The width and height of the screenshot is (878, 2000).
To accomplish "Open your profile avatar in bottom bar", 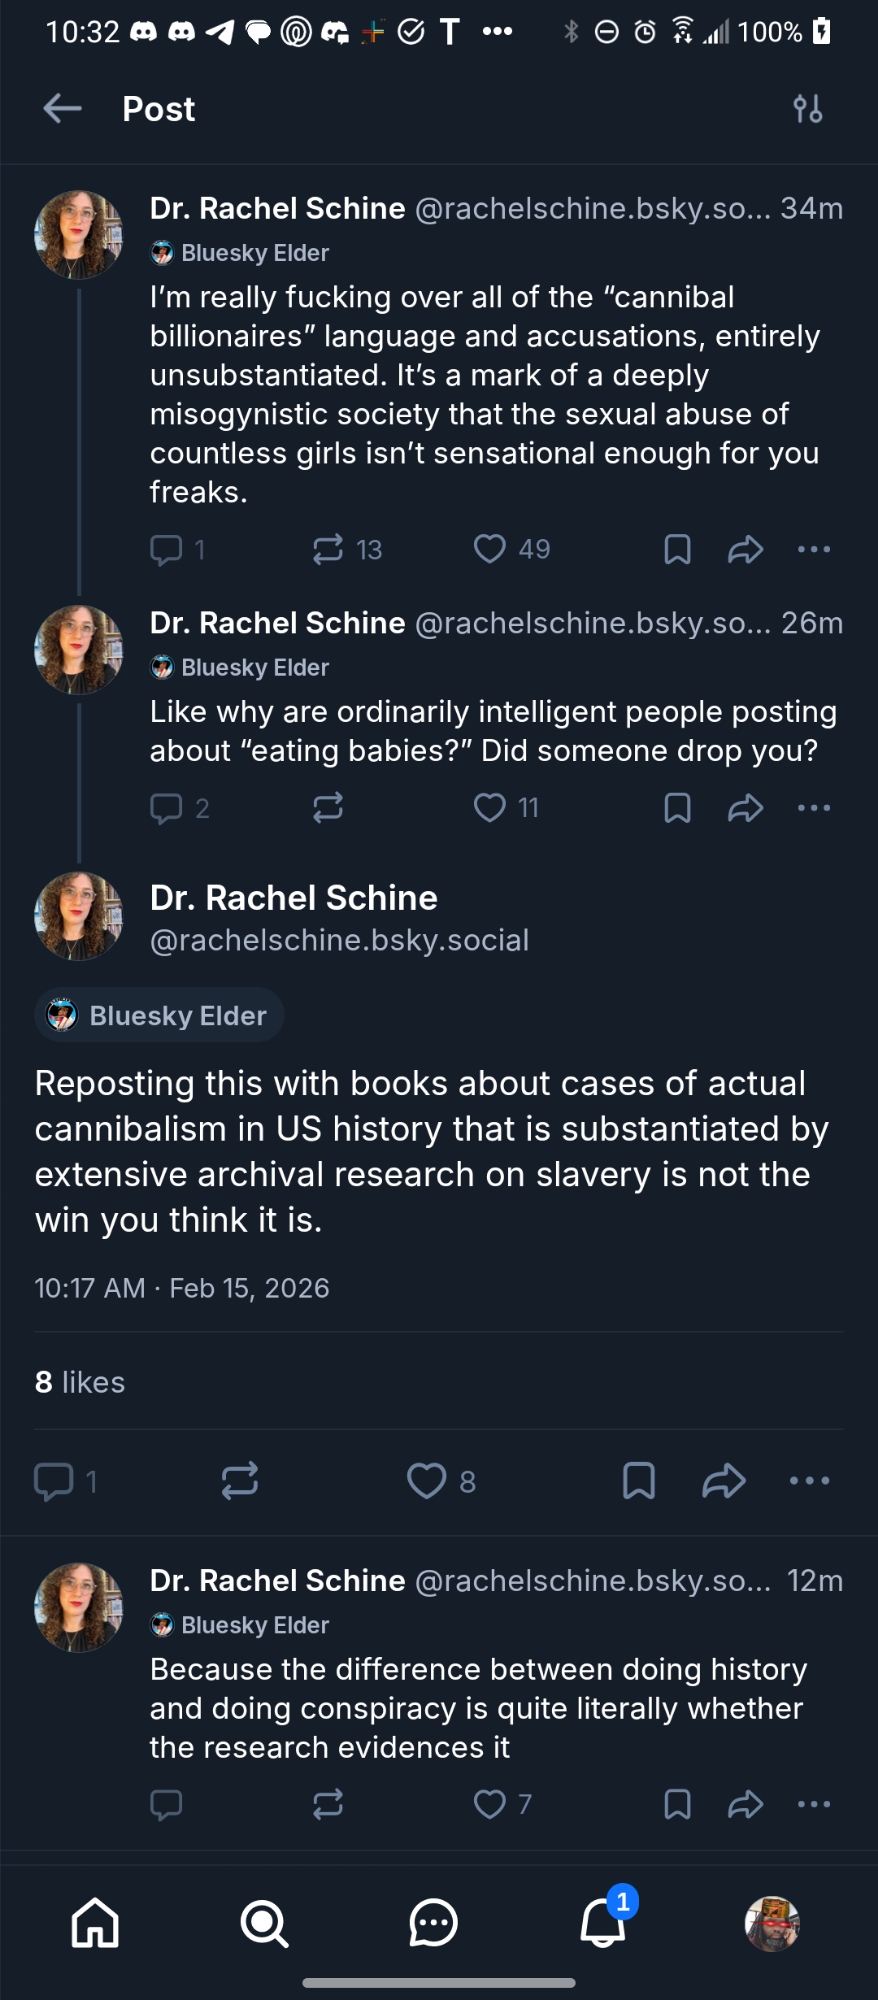I will pos(772,1923).
